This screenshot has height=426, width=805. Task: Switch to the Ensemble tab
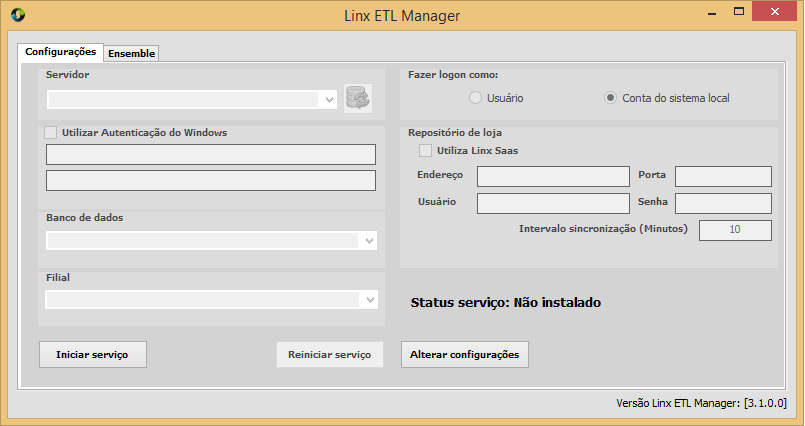pos(131,53)
